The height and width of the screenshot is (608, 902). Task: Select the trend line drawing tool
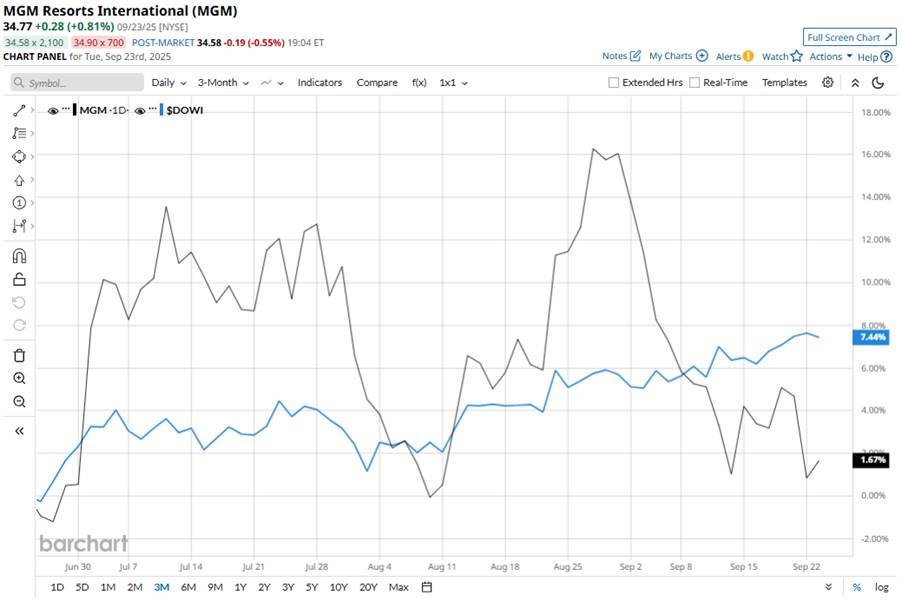point(19,110)
